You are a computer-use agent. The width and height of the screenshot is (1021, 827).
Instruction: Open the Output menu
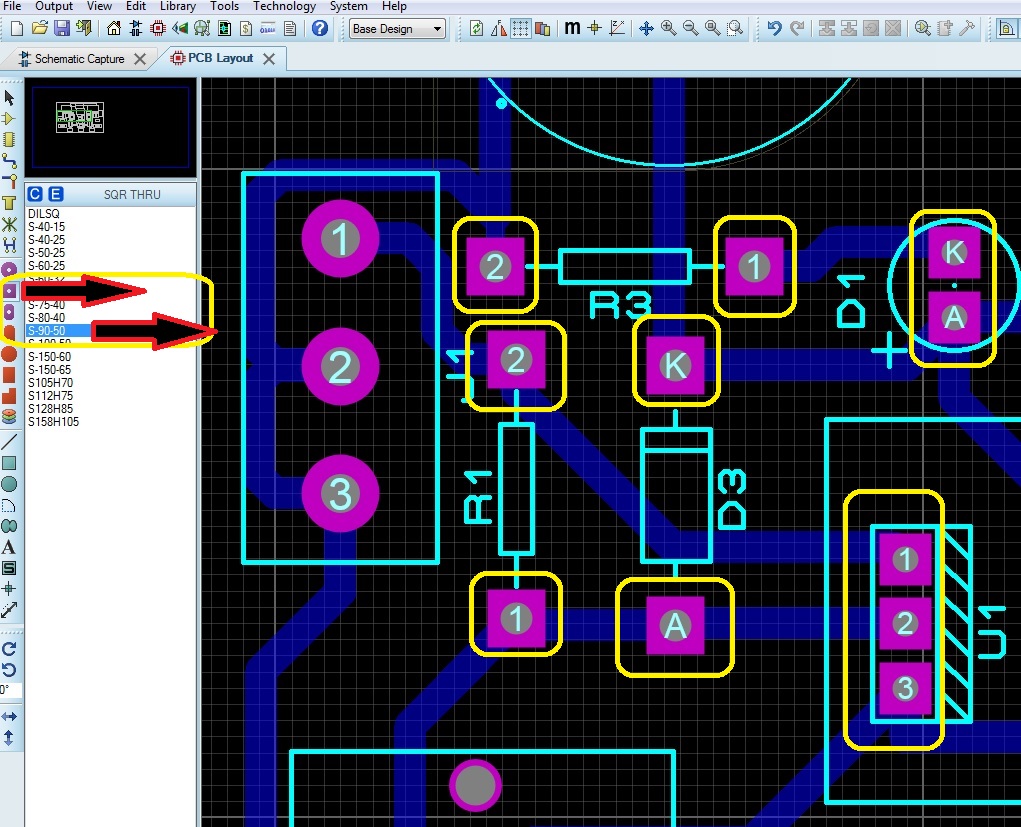(x=53, y=6)
